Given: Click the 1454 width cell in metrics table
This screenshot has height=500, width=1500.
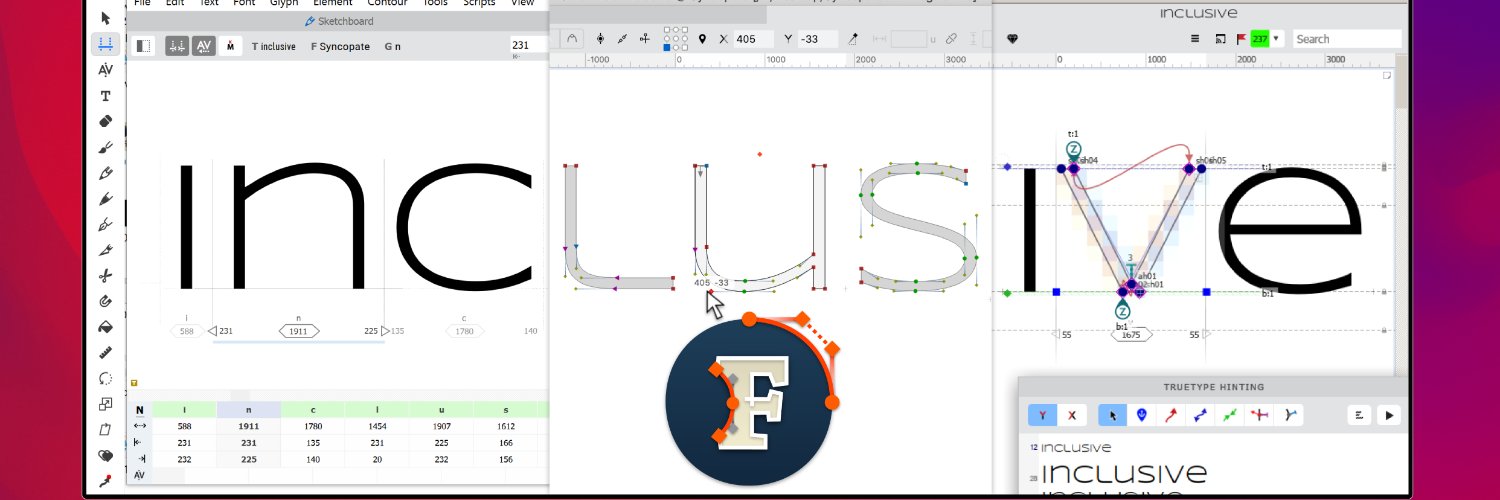Looking at the screenshot, I should coord(378,426).
